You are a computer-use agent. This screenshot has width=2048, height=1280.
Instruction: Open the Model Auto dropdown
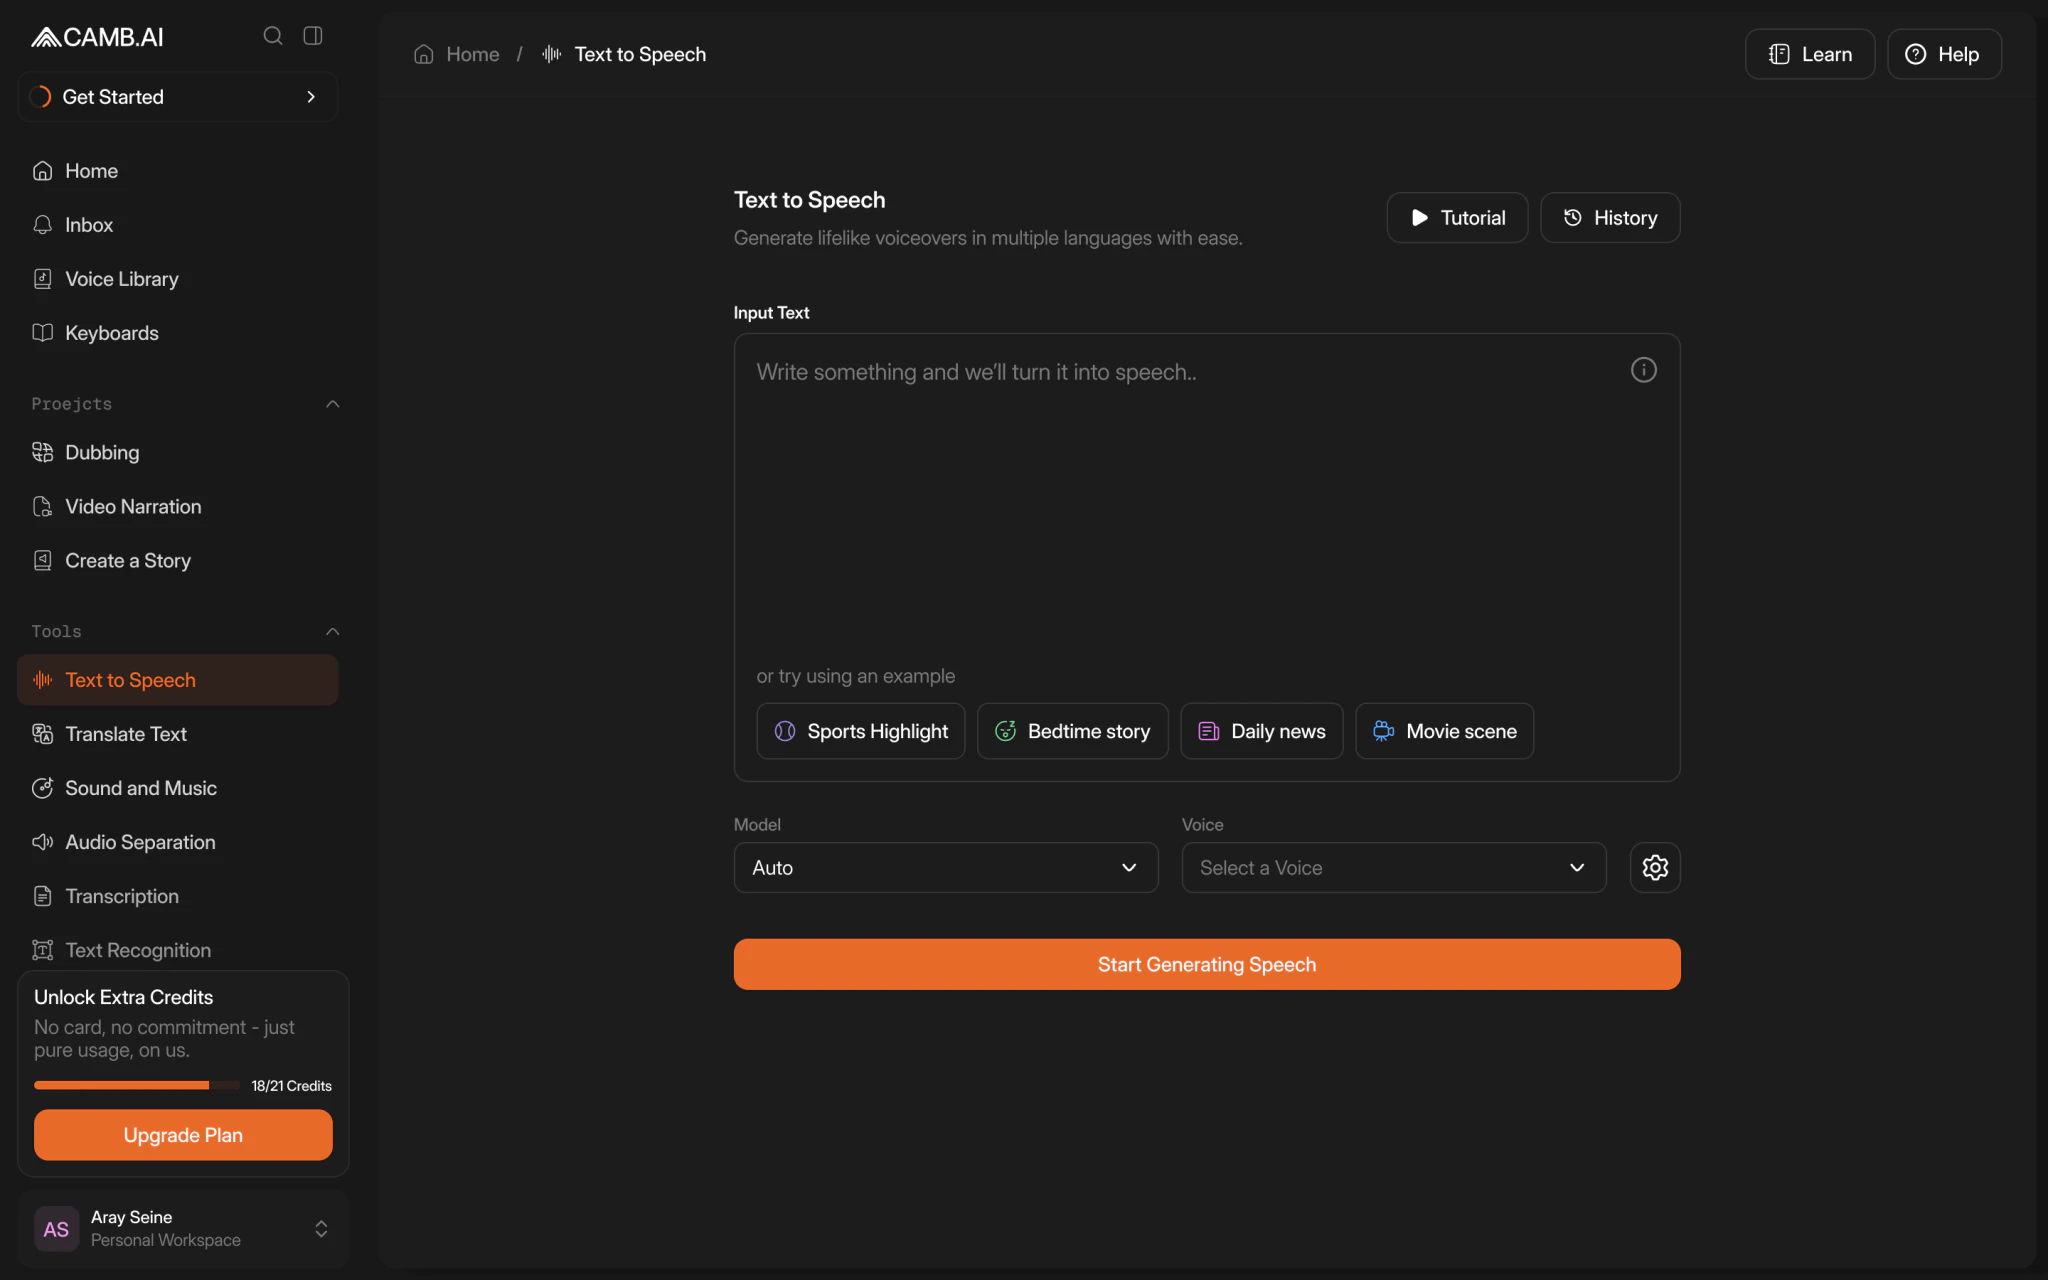(x=946, y=868)
